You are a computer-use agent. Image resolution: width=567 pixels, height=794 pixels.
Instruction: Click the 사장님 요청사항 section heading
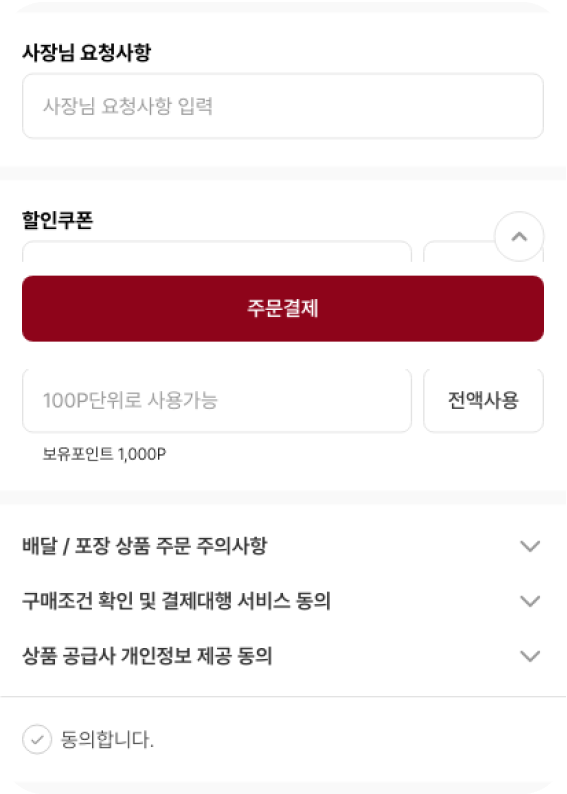point(87,52)
